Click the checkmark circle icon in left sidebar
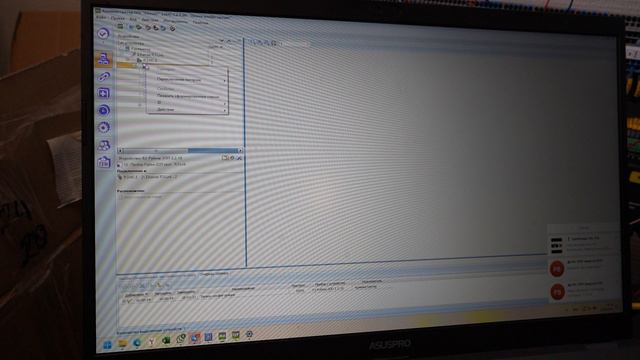 tap(103, 33)
